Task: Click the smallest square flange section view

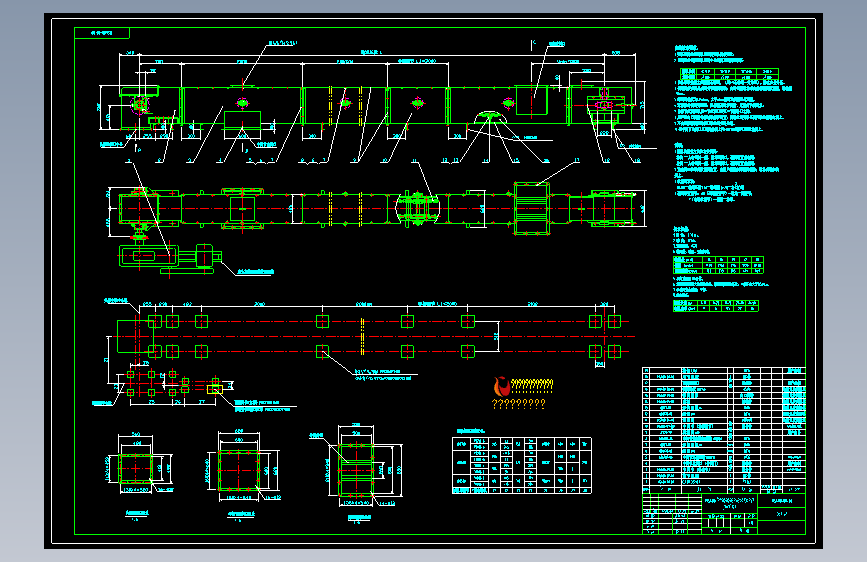Action: 135,469
